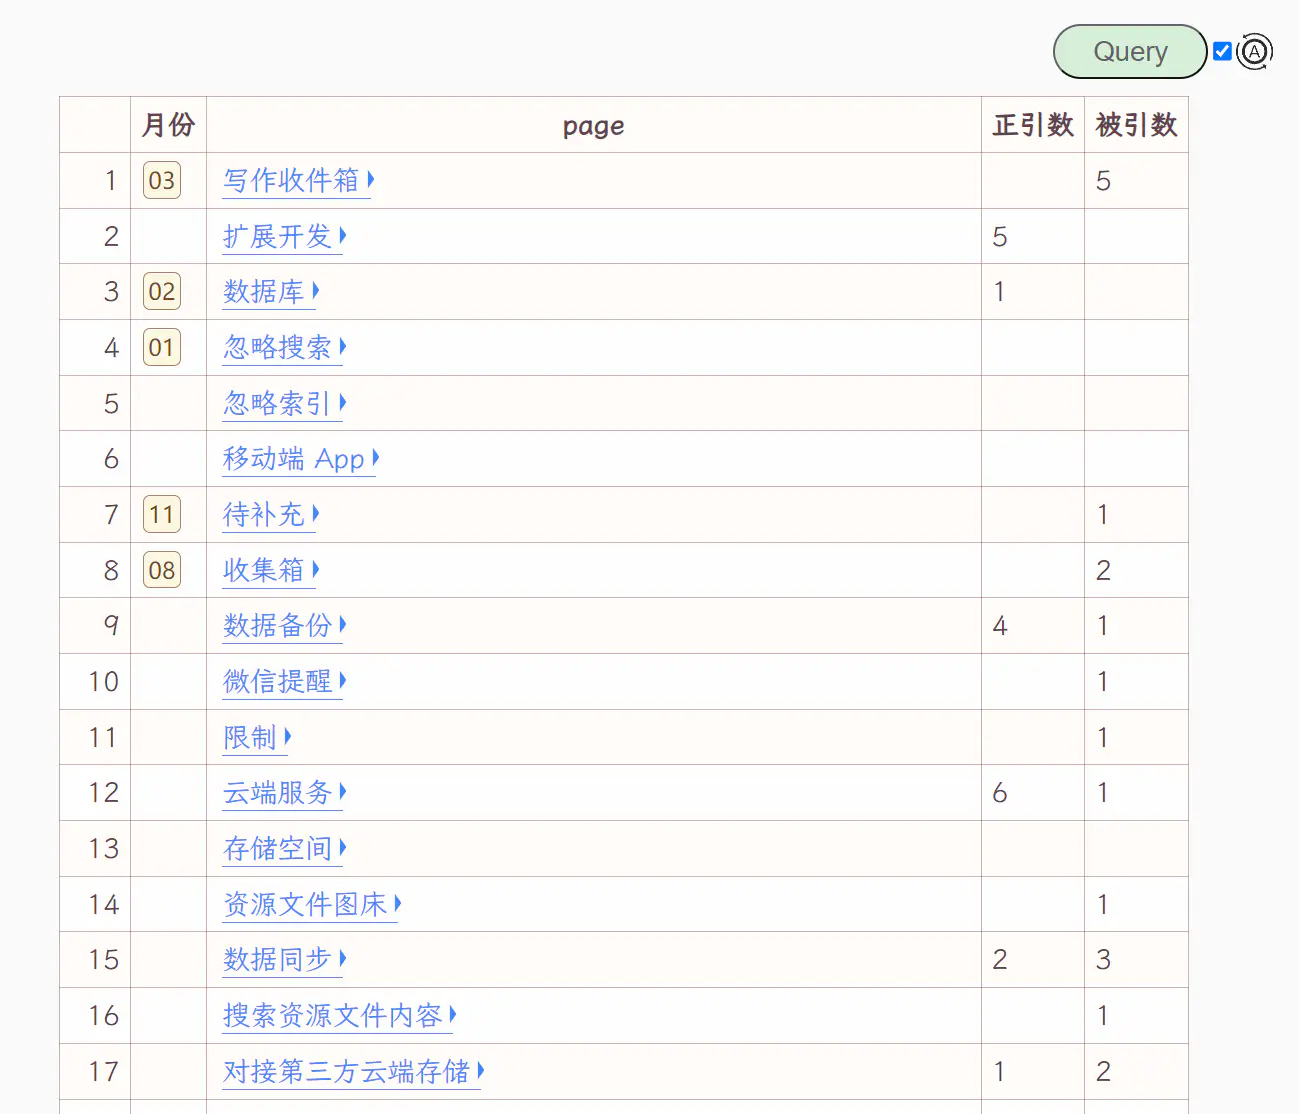Click the arrow after 微信提醒
Viewport: 1299px width, 1114px height.
pyautogui.click(x=342, y=680)
